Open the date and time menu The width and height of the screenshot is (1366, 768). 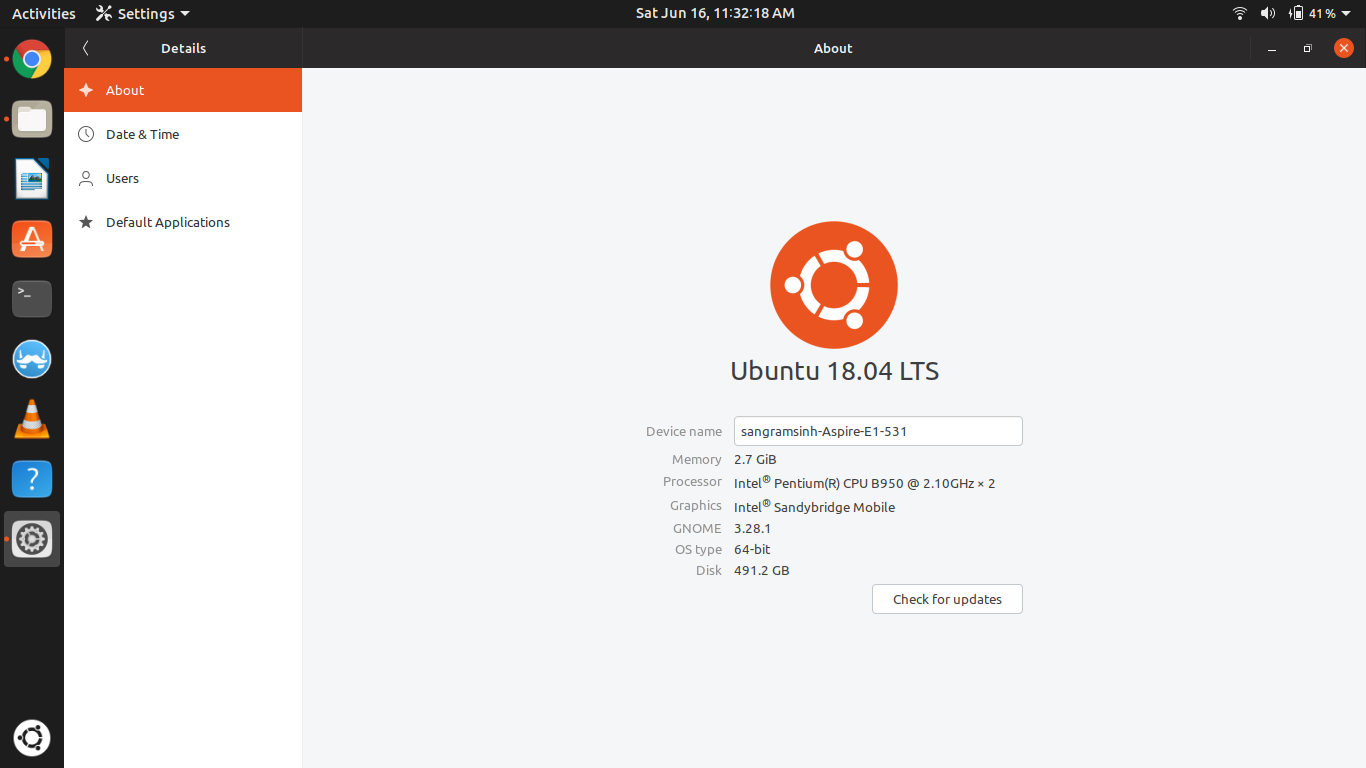pyautogui.click(x=714, y=13)
